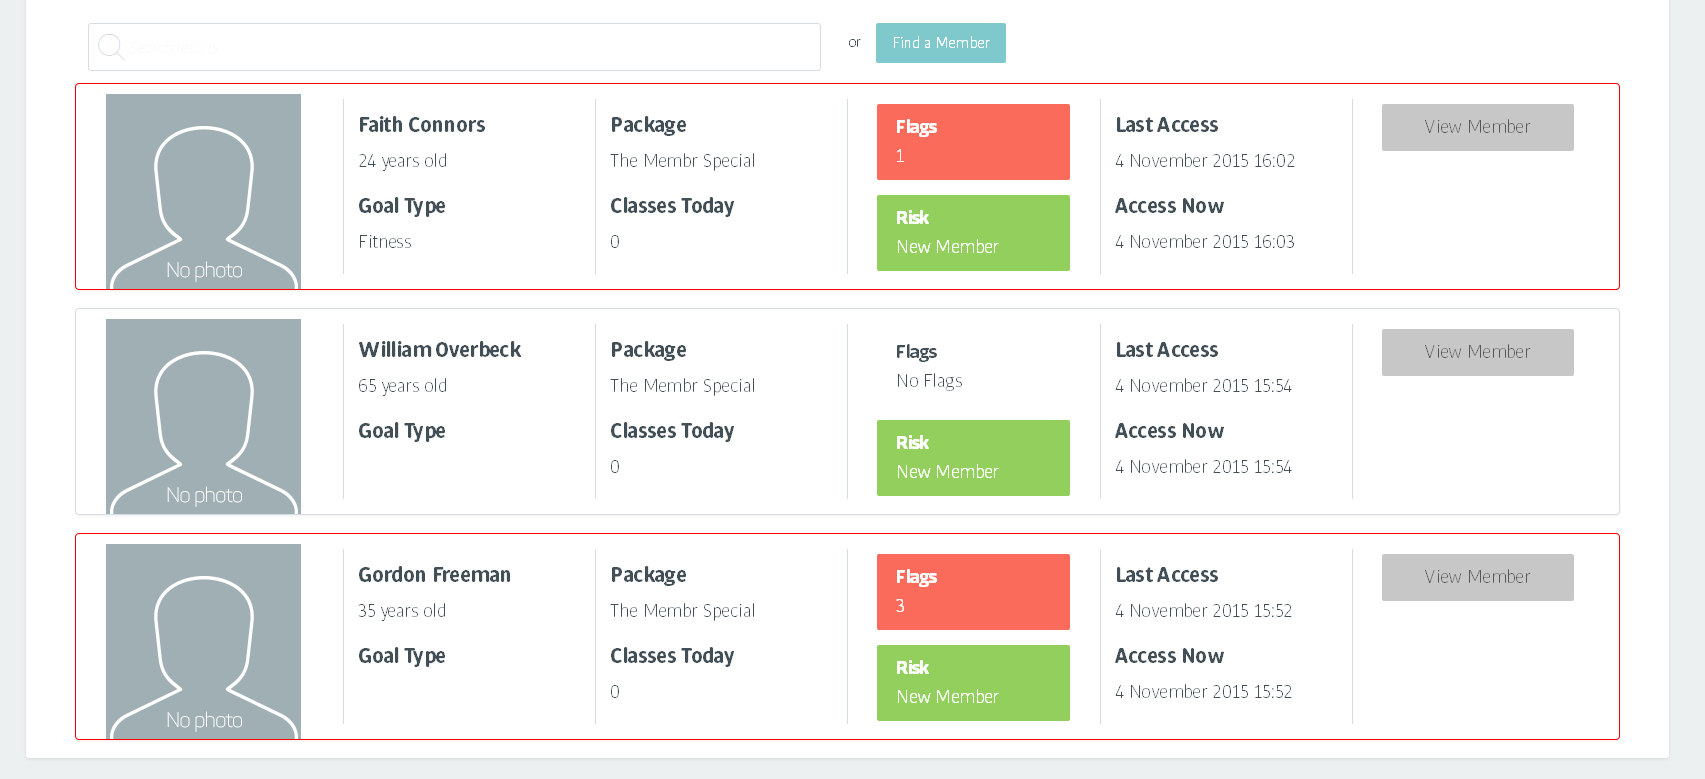Click the search magnifier icon
The image size is (1705, 779).
[111, 47]
